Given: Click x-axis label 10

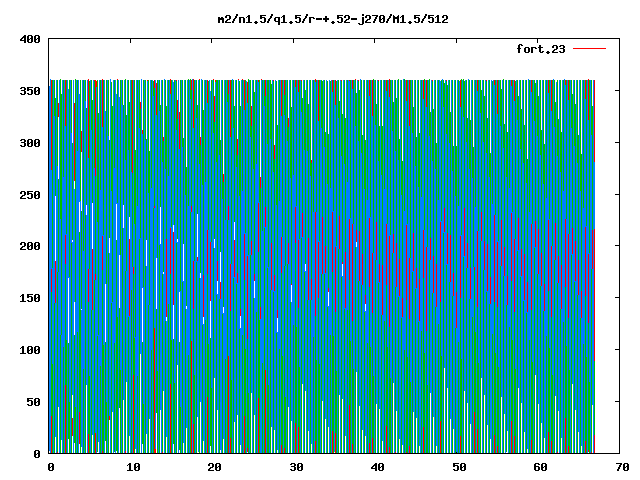Looking at the screenshot, I should click(x=133, y=467).
